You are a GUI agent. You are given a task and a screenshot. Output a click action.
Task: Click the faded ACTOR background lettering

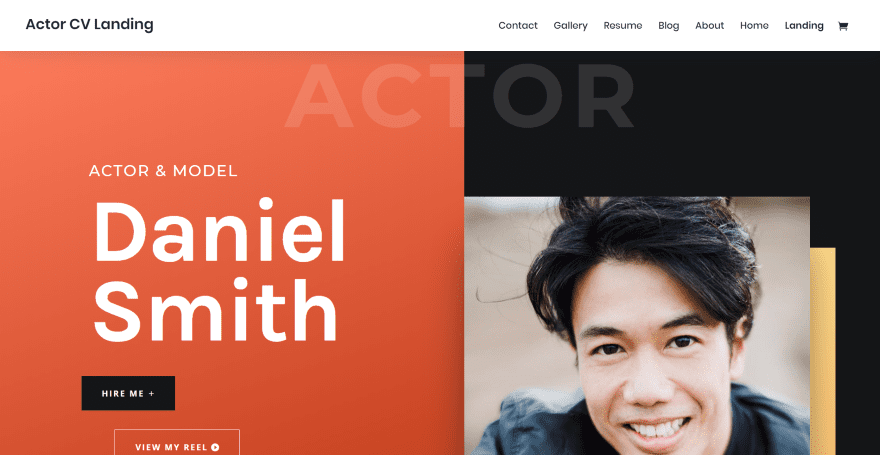(460, 95)
